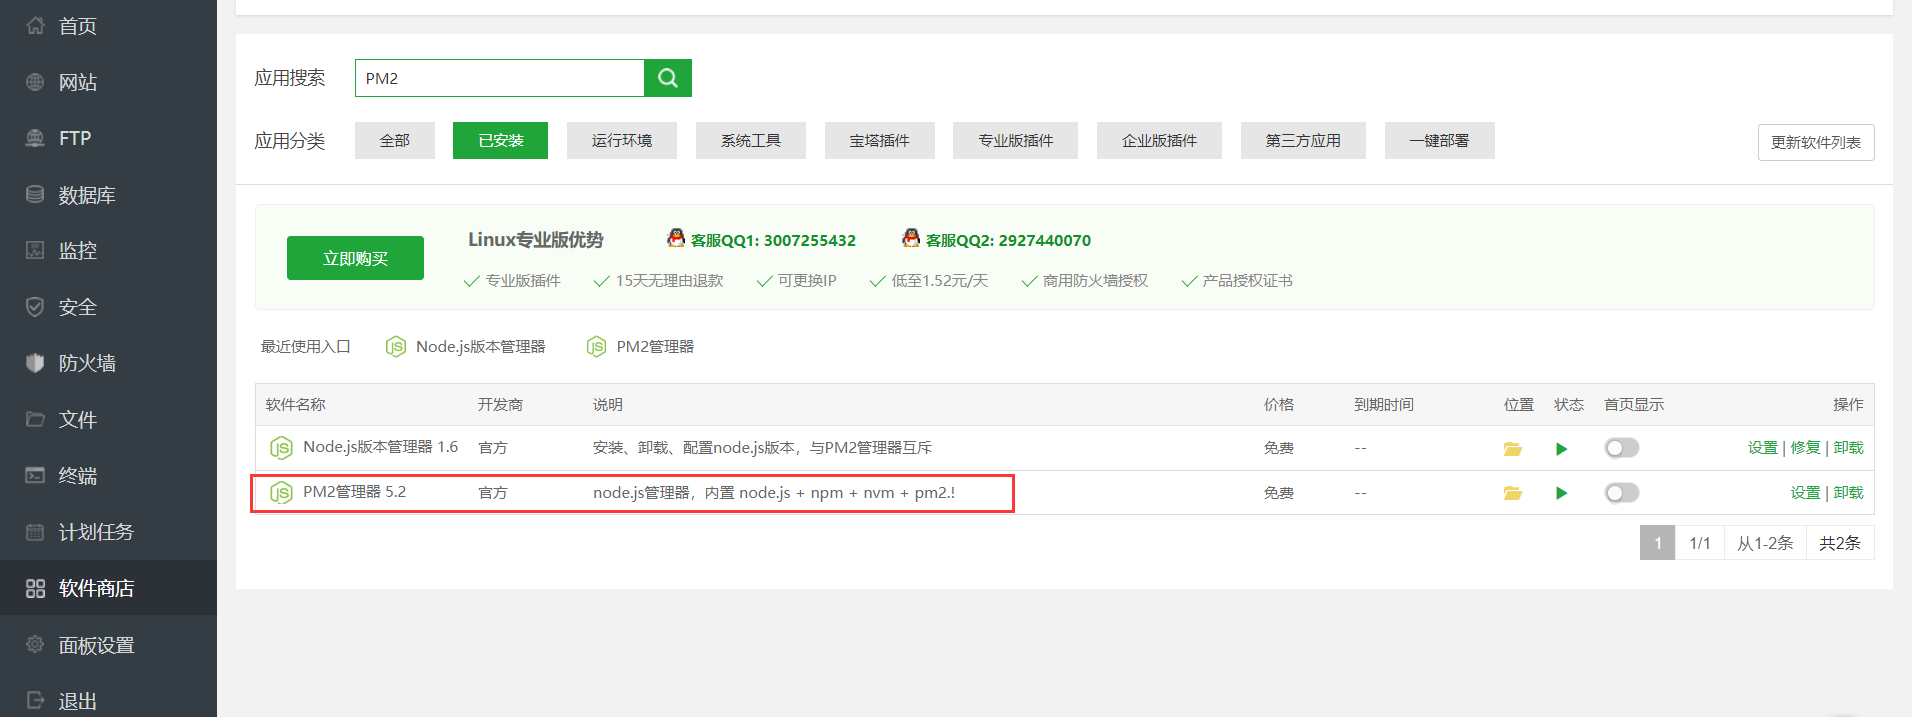Viewport: 1912px width, 717px height.
Task: Click the play status icon for PM2管理器
Action: 1561,493
